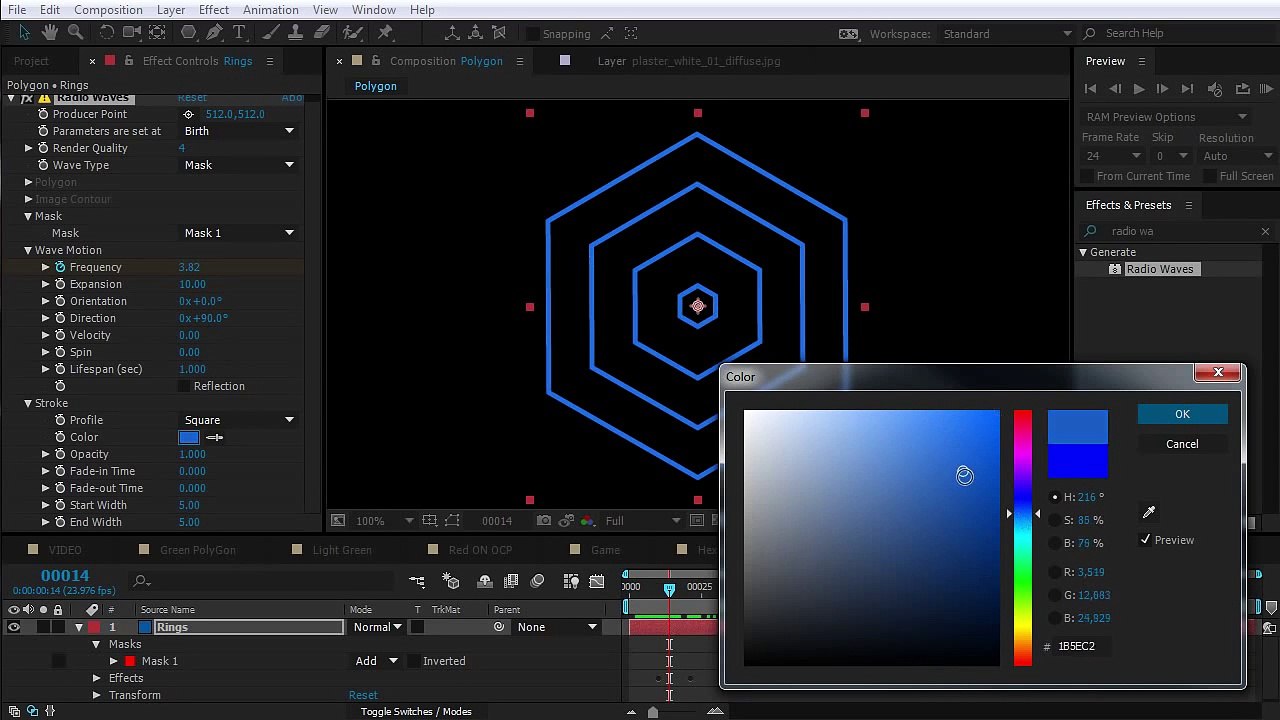This screenshot has width=1280, height=720.
Task: Open the Wave Type dropdown
Action: pos(239,165)
